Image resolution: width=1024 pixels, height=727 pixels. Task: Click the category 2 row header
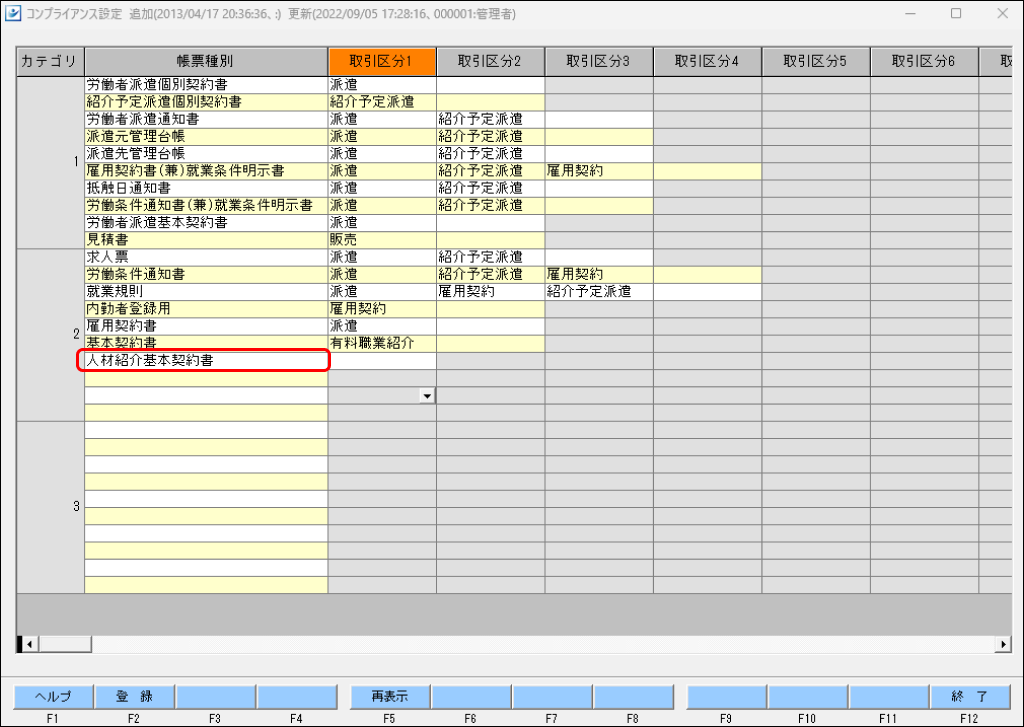coord(50,334)
